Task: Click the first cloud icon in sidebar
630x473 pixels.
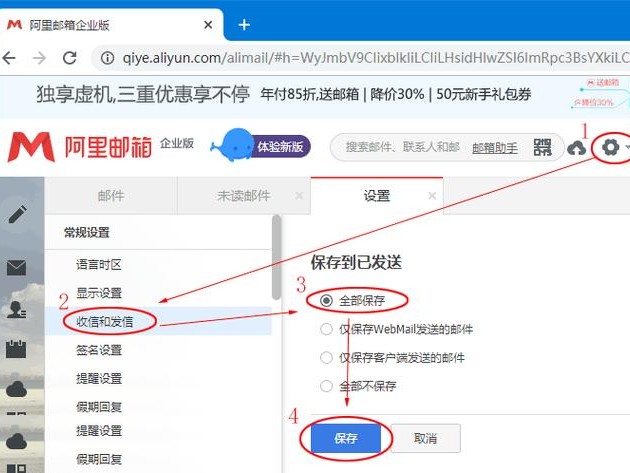Action: tap(16, 389)
